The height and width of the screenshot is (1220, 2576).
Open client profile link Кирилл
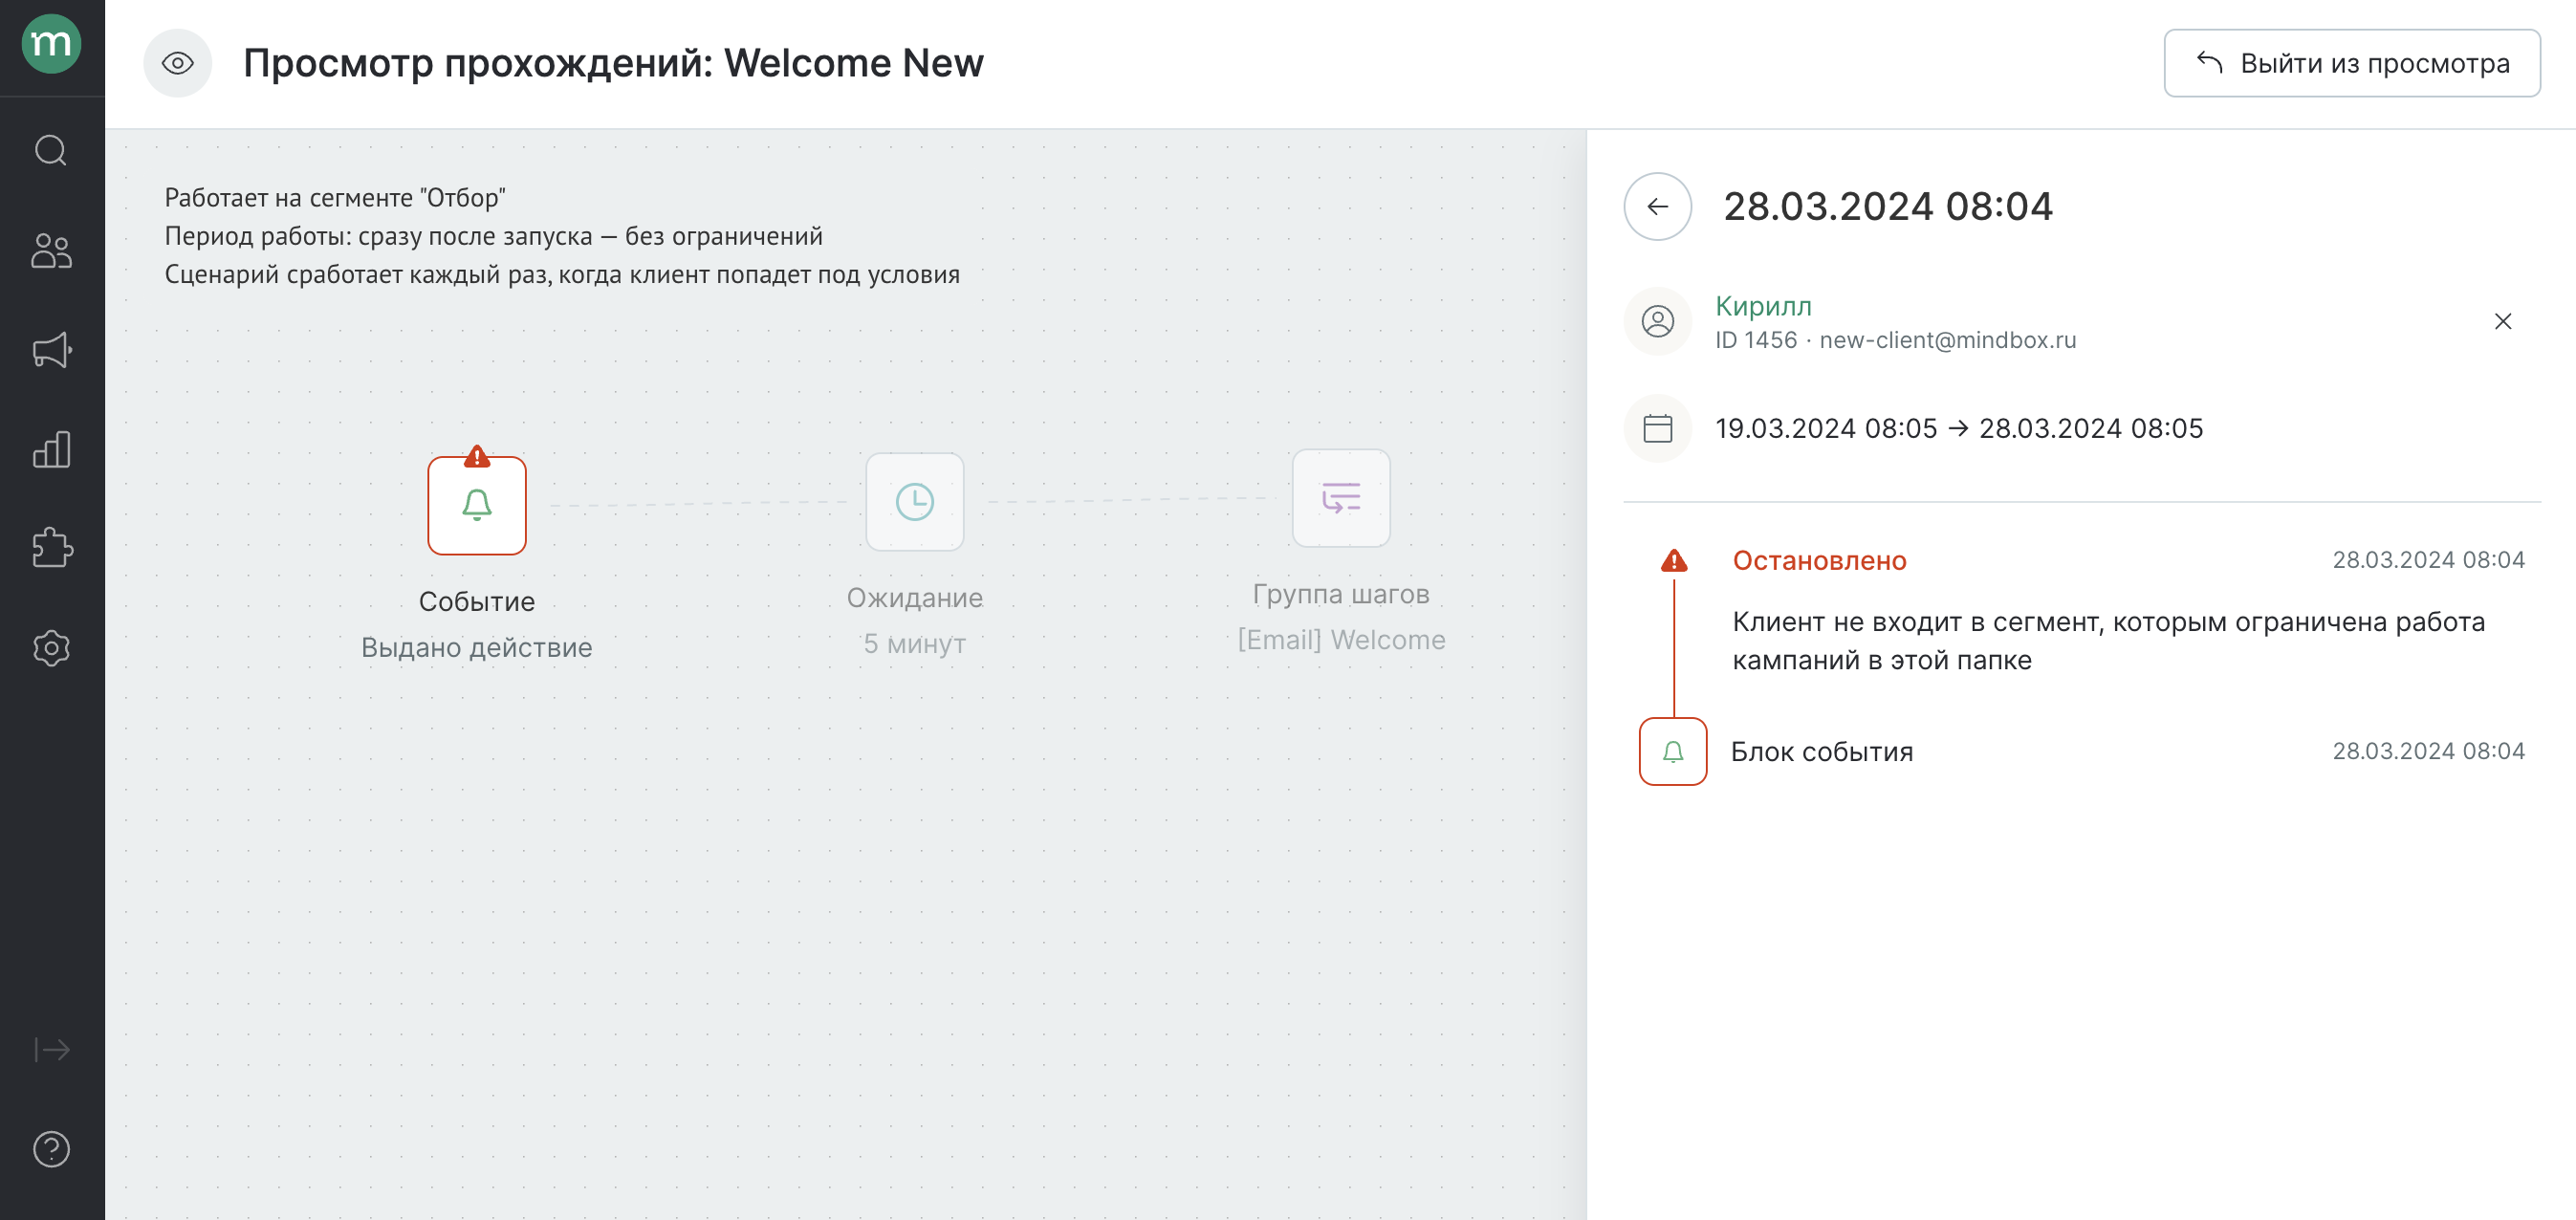click(1763, 306)
